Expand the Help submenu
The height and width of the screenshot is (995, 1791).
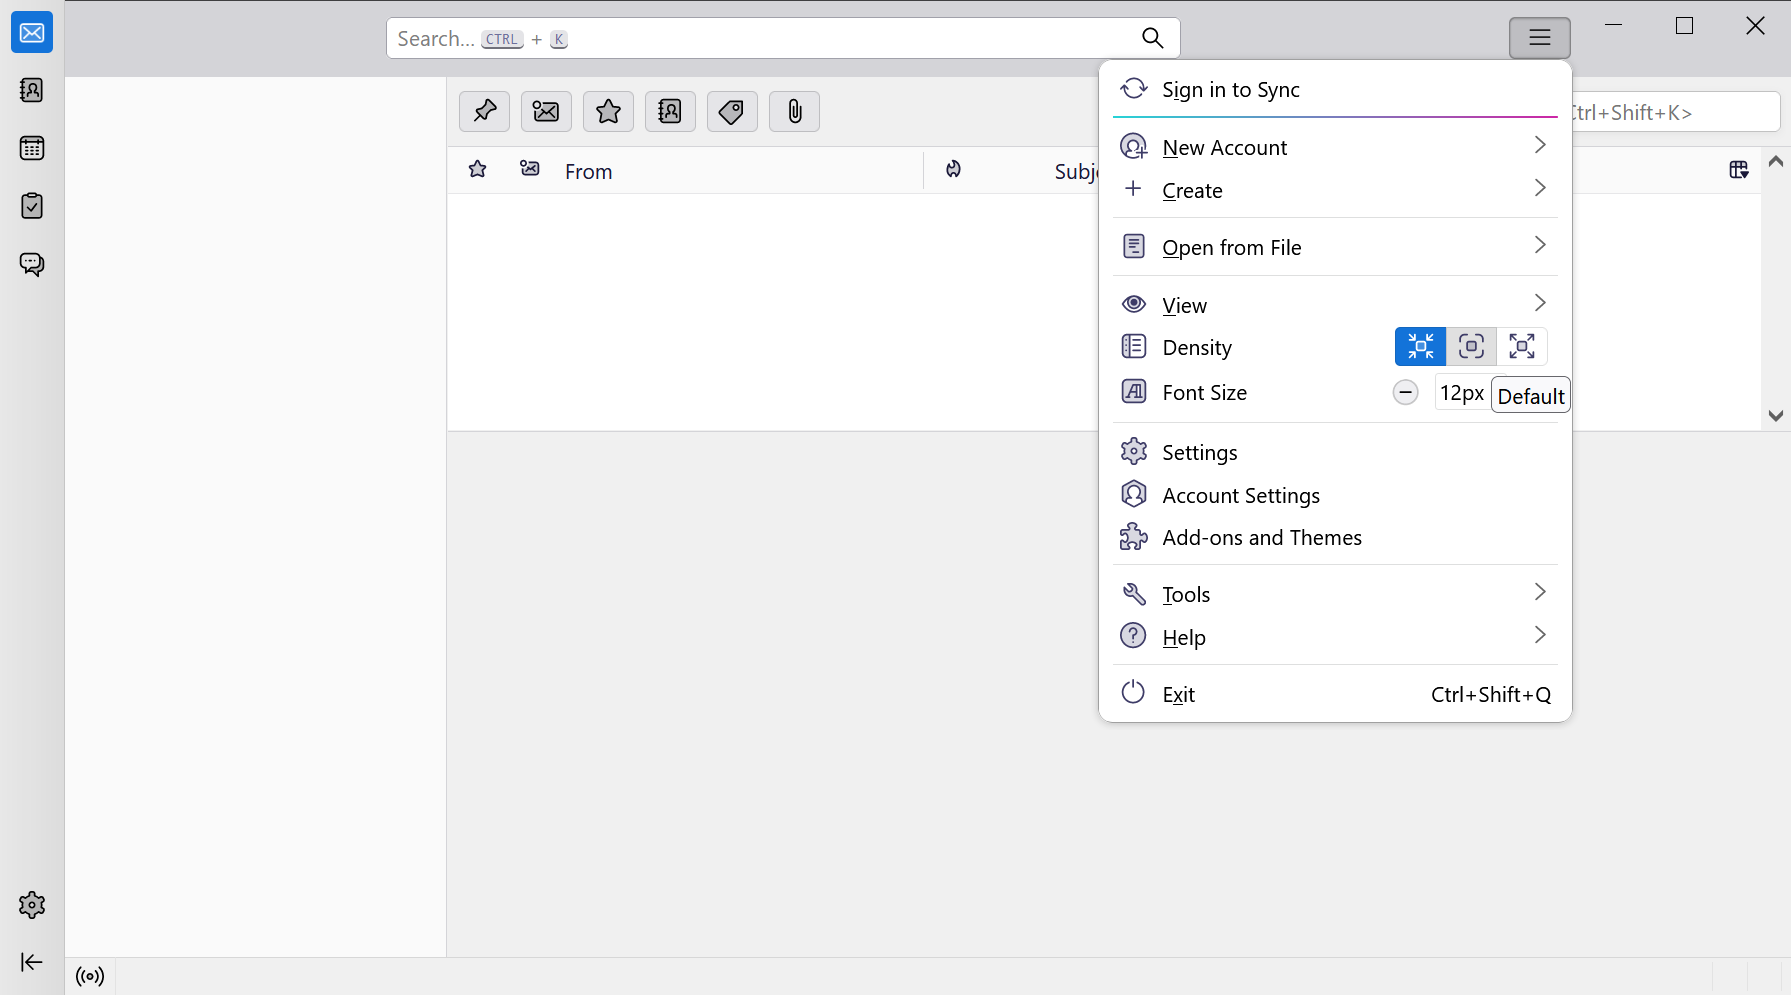1335,637
